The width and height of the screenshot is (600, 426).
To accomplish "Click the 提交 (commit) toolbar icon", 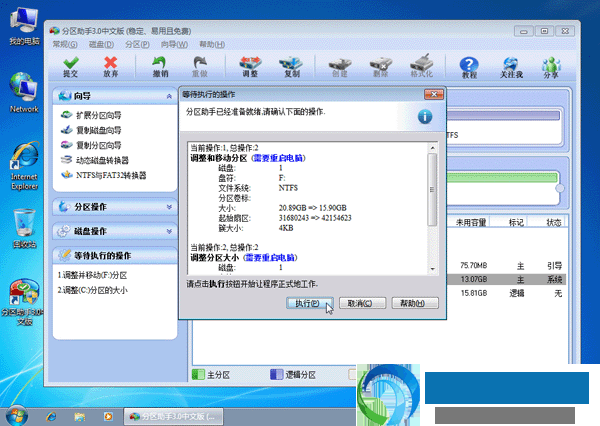I will click(x=71, y=67).
